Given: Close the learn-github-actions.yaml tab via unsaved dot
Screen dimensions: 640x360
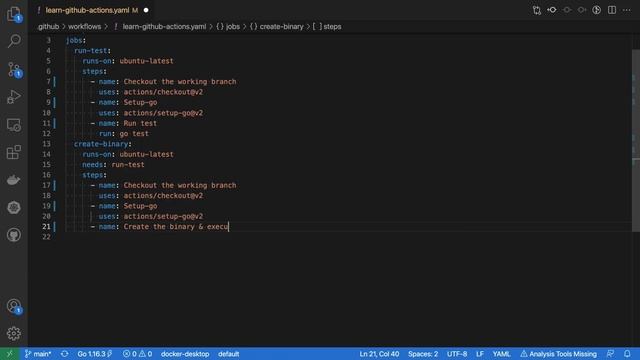Looking at the screenshot, I should [146, 10].
